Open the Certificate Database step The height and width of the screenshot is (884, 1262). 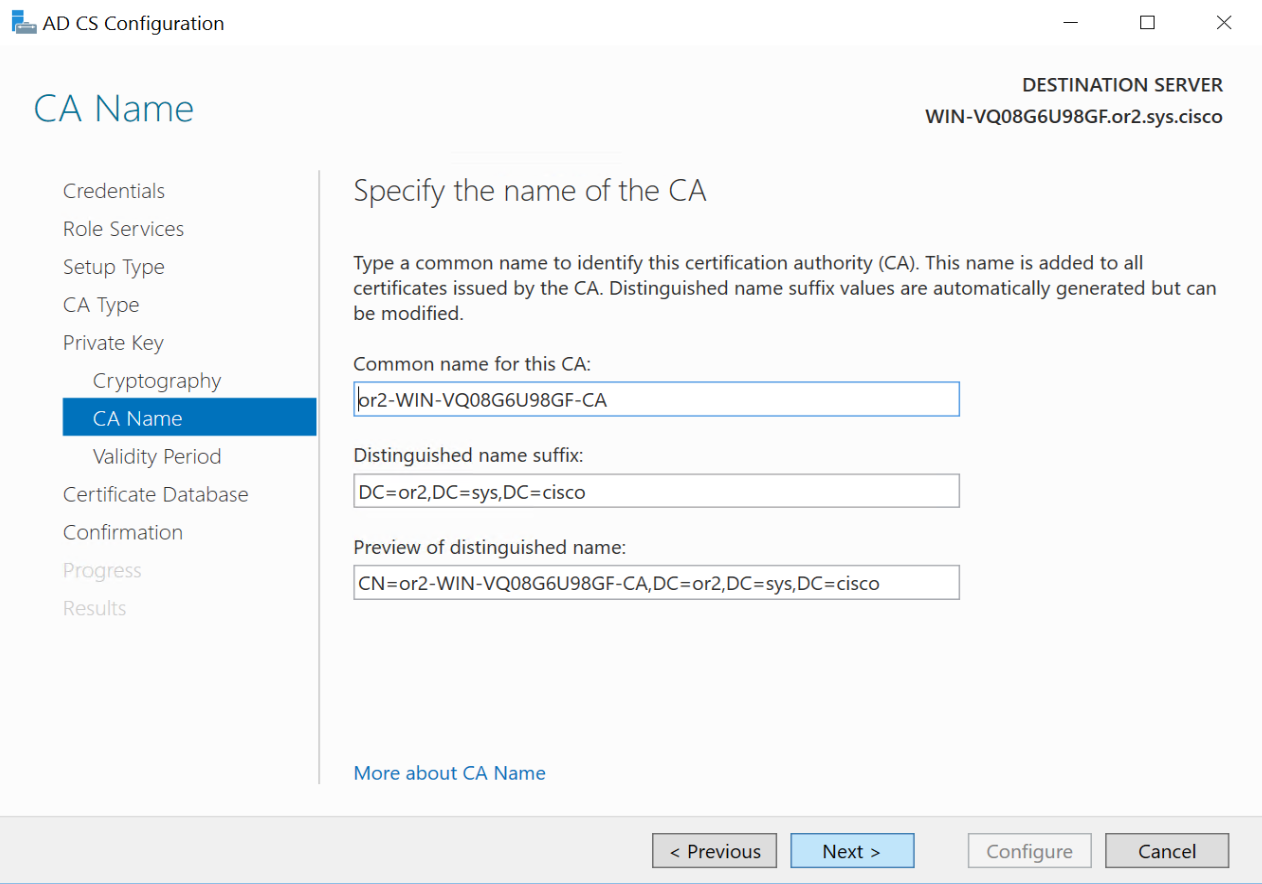click(x=155, y=495)
